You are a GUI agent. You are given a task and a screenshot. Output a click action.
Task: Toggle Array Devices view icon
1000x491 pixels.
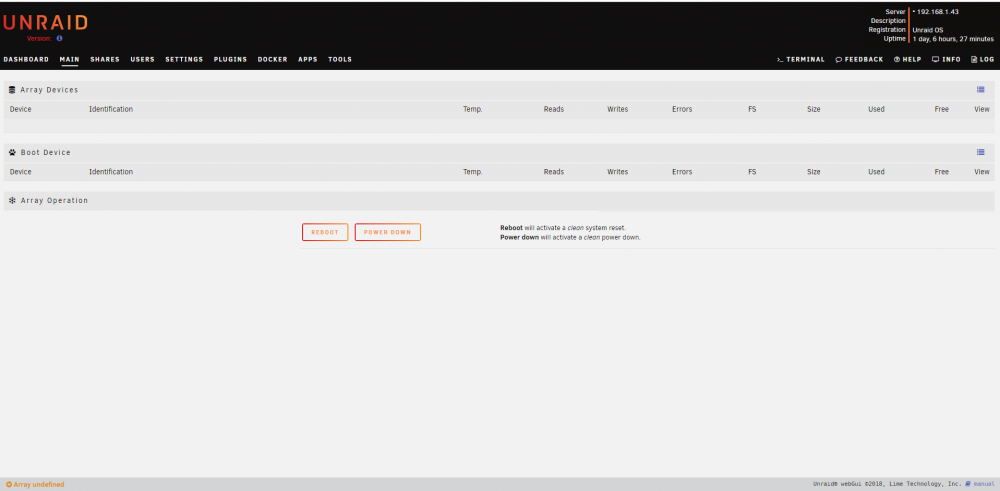[x=981, y=90]
